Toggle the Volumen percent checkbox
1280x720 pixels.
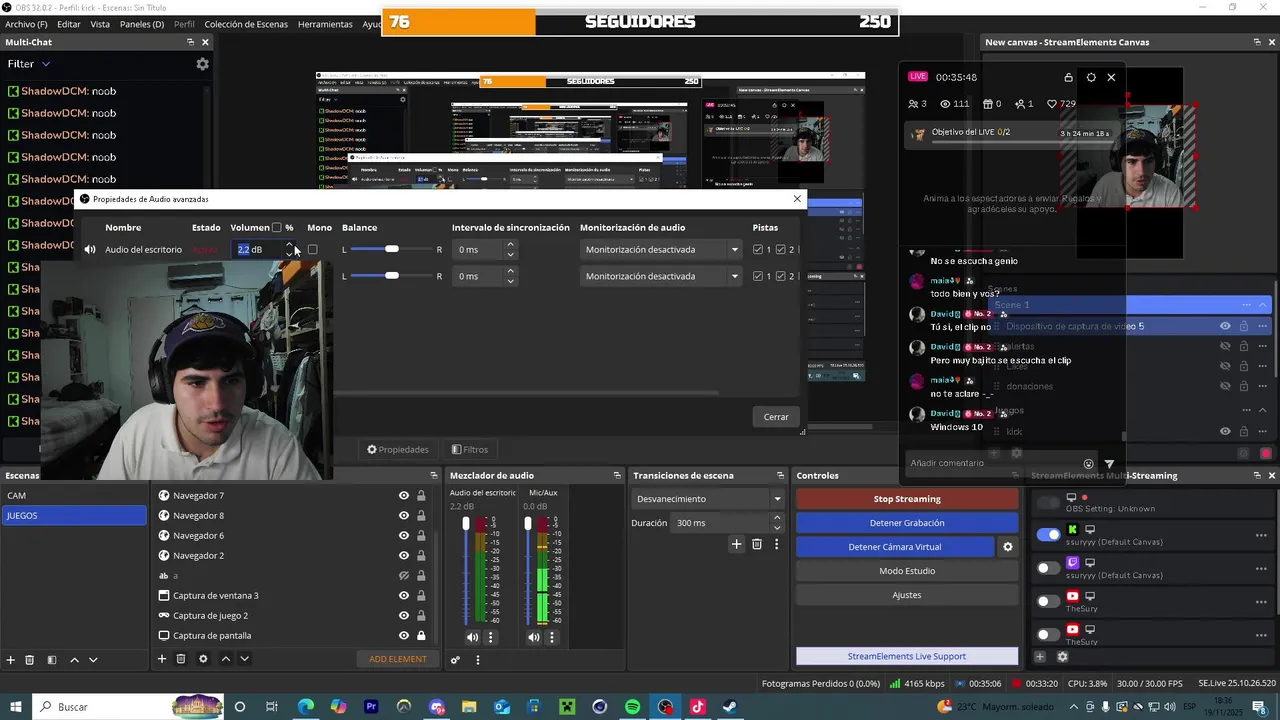tap(277, 228)
